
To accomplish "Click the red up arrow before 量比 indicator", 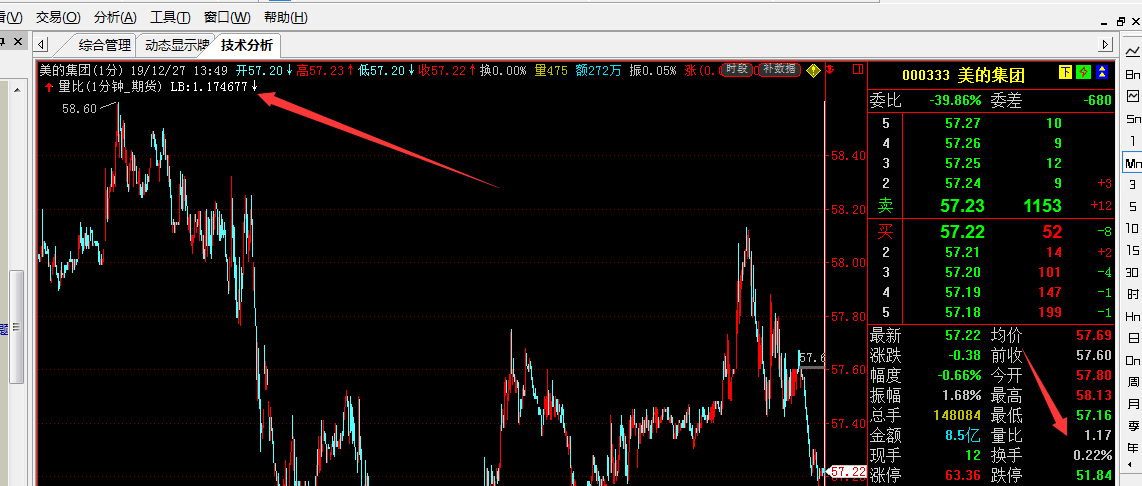I will tap(49, 87).
